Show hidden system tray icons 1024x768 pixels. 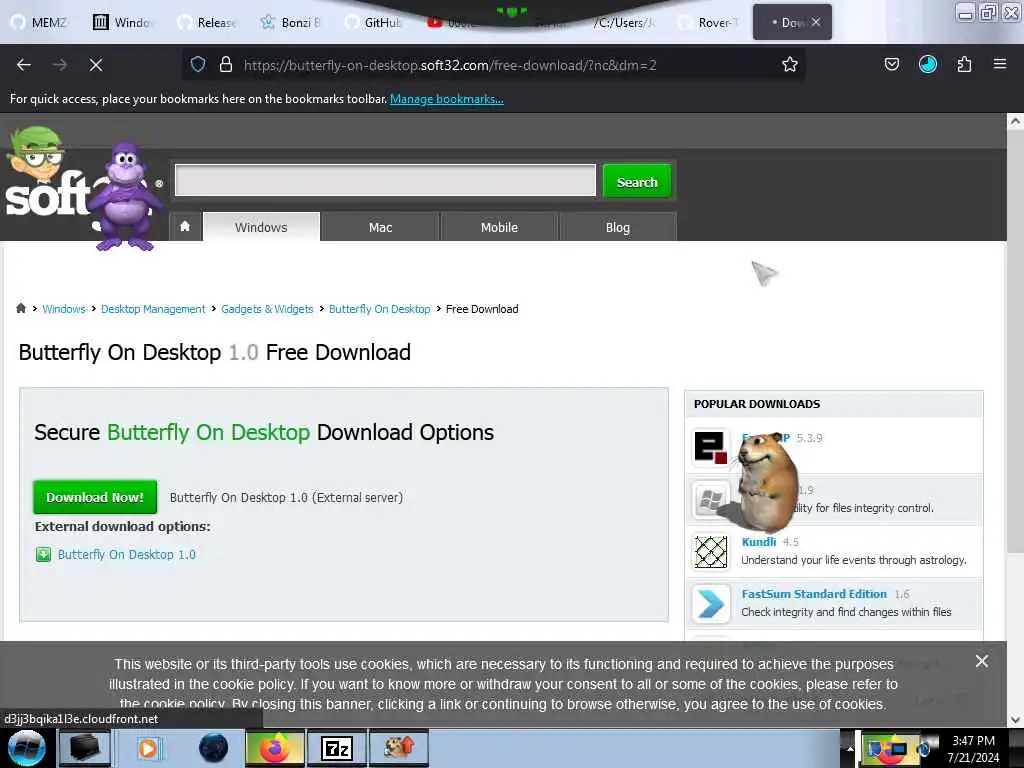(850, 748)
